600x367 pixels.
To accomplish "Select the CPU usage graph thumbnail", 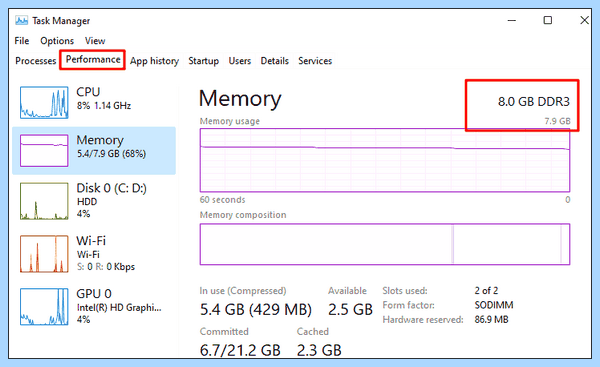I will click(44, 102).
